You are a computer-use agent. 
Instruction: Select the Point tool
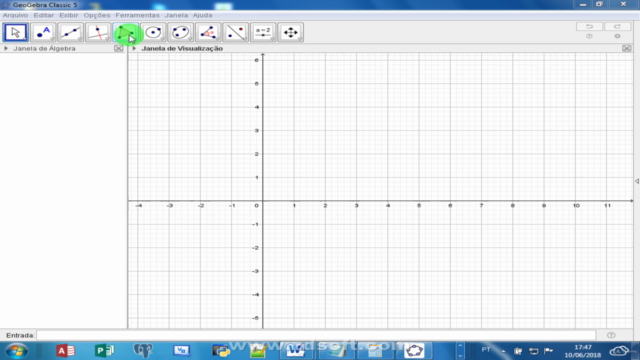(43, 32)
